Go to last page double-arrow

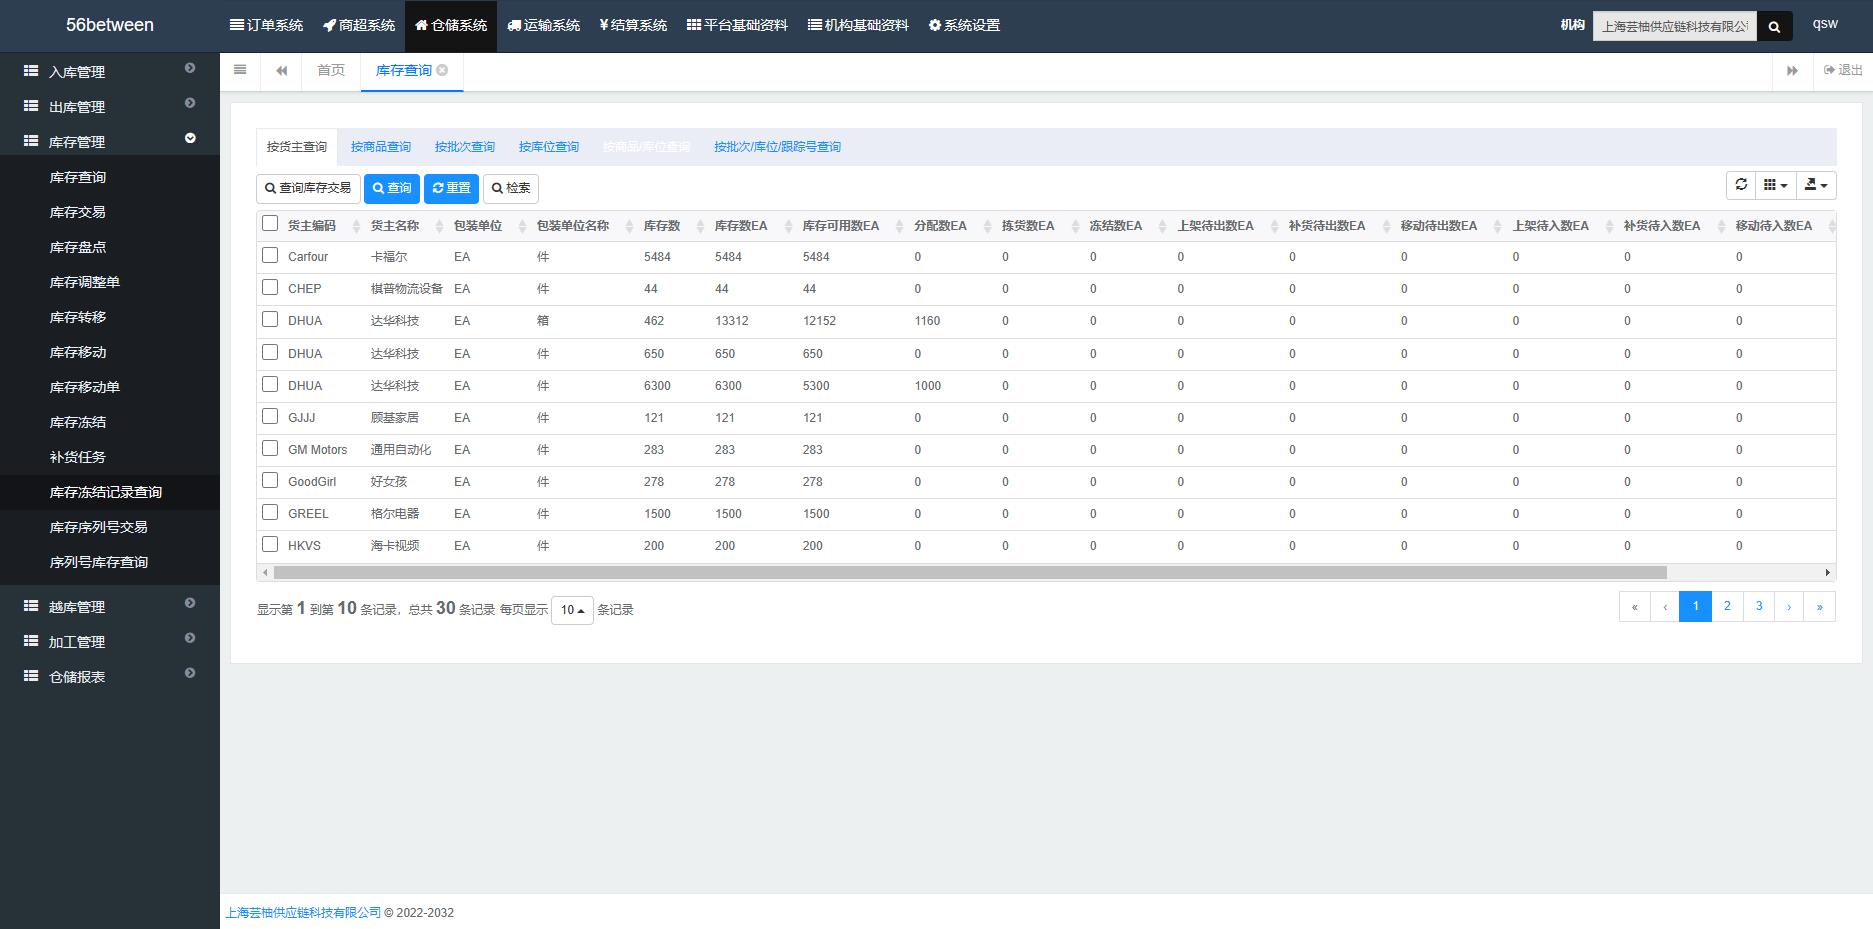pos(1819,606)
